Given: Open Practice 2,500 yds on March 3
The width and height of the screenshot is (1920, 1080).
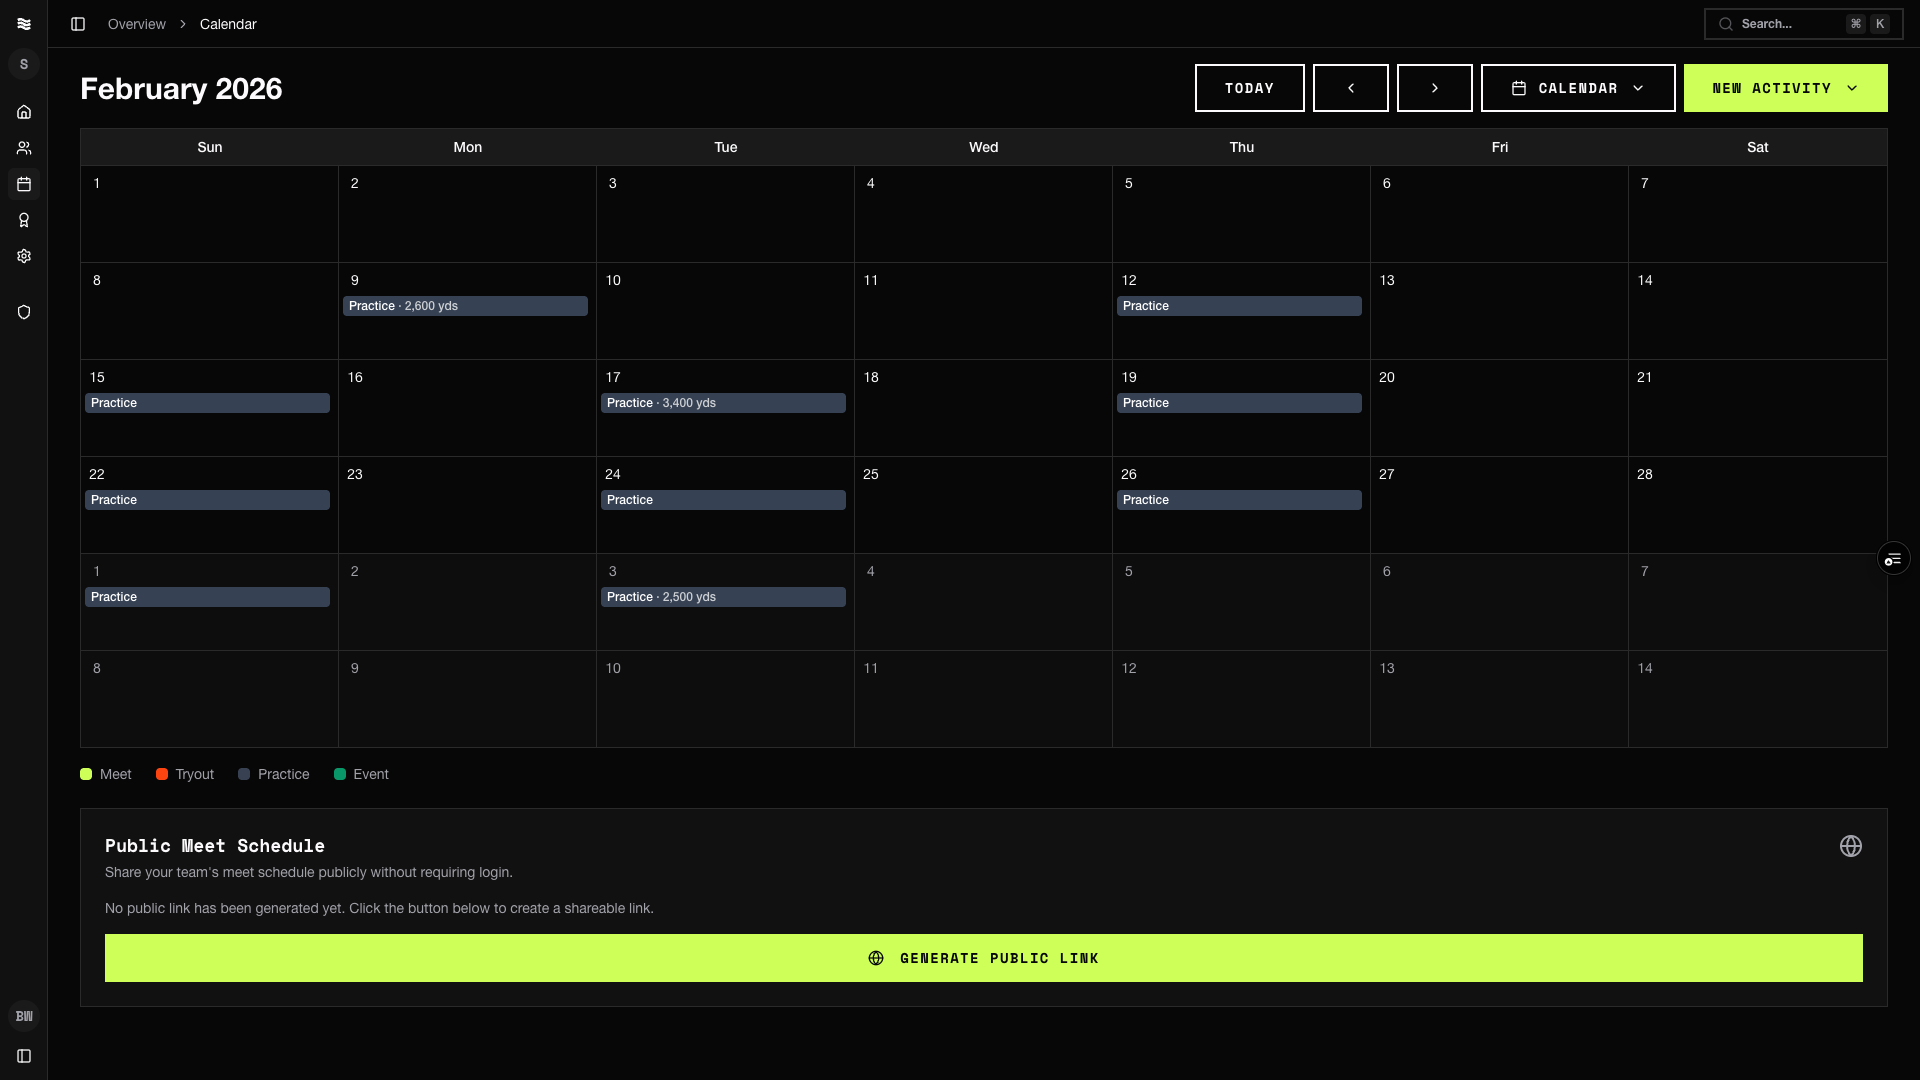Looking at the screenshot, I should [723, 597].
